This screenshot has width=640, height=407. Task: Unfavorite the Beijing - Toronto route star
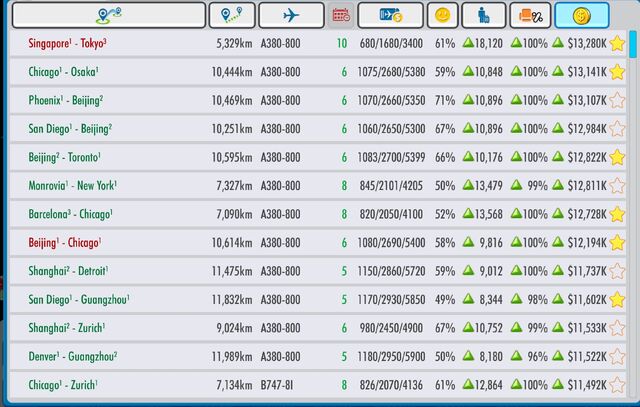(617, 158)
